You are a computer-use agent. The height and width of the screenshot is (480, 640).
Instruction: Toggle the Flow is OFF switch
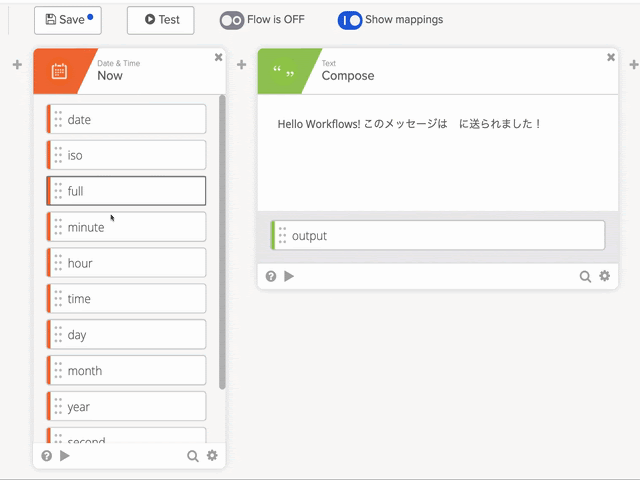[232, 20]
